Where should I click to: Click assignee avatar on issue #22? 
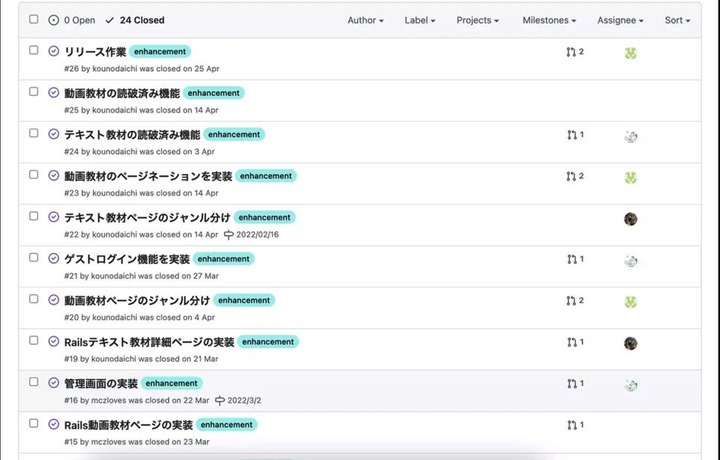click(x=631, y=219)
